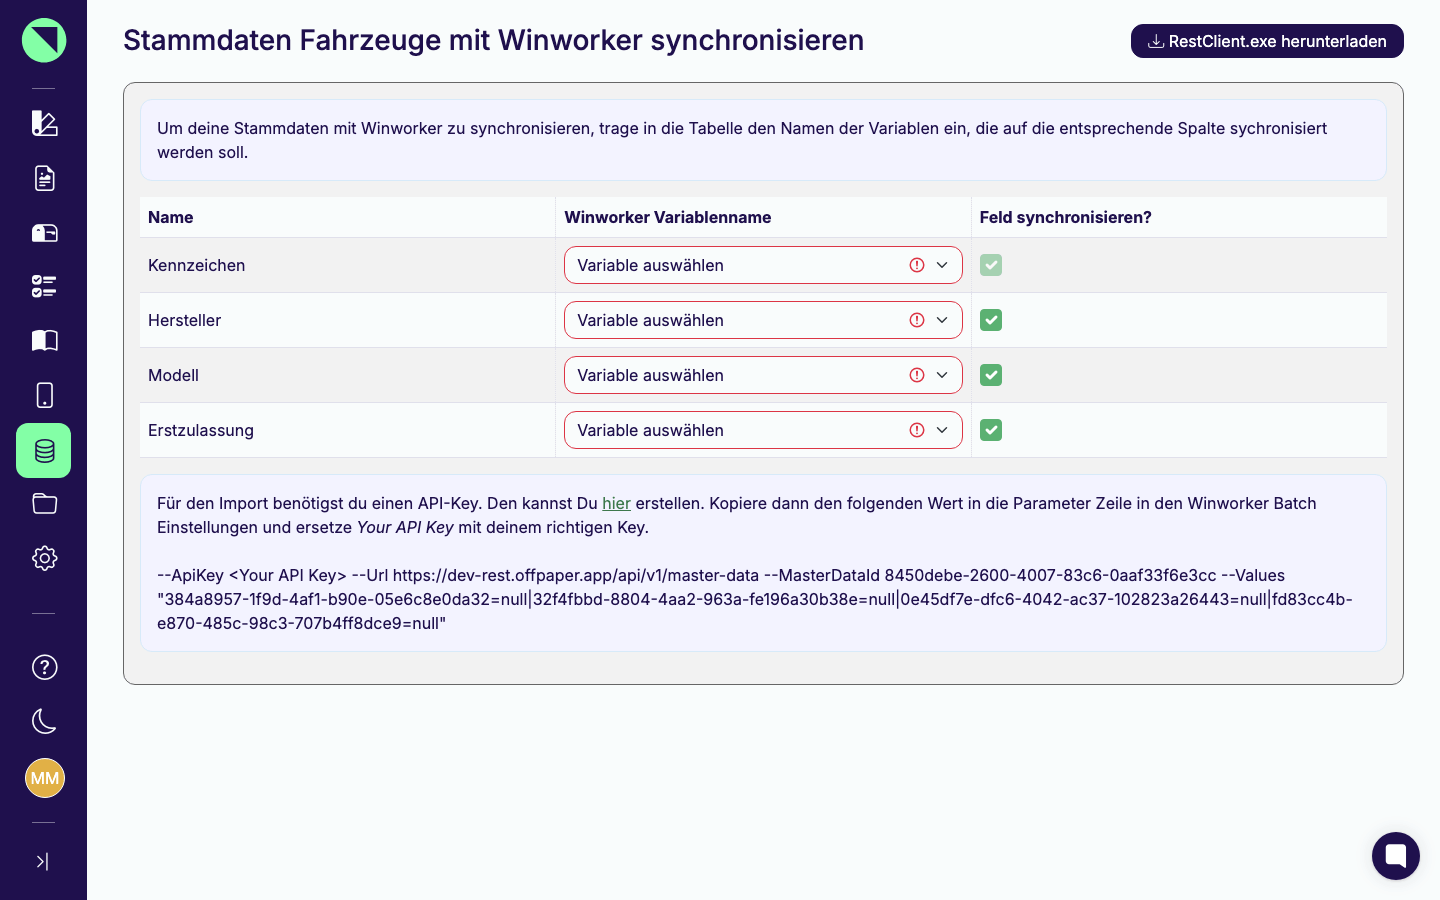The width and height of the screenshot is (1440, 900).
Task: Toggle dark mode with the moon icon
Action: click(x=44, y=721)
